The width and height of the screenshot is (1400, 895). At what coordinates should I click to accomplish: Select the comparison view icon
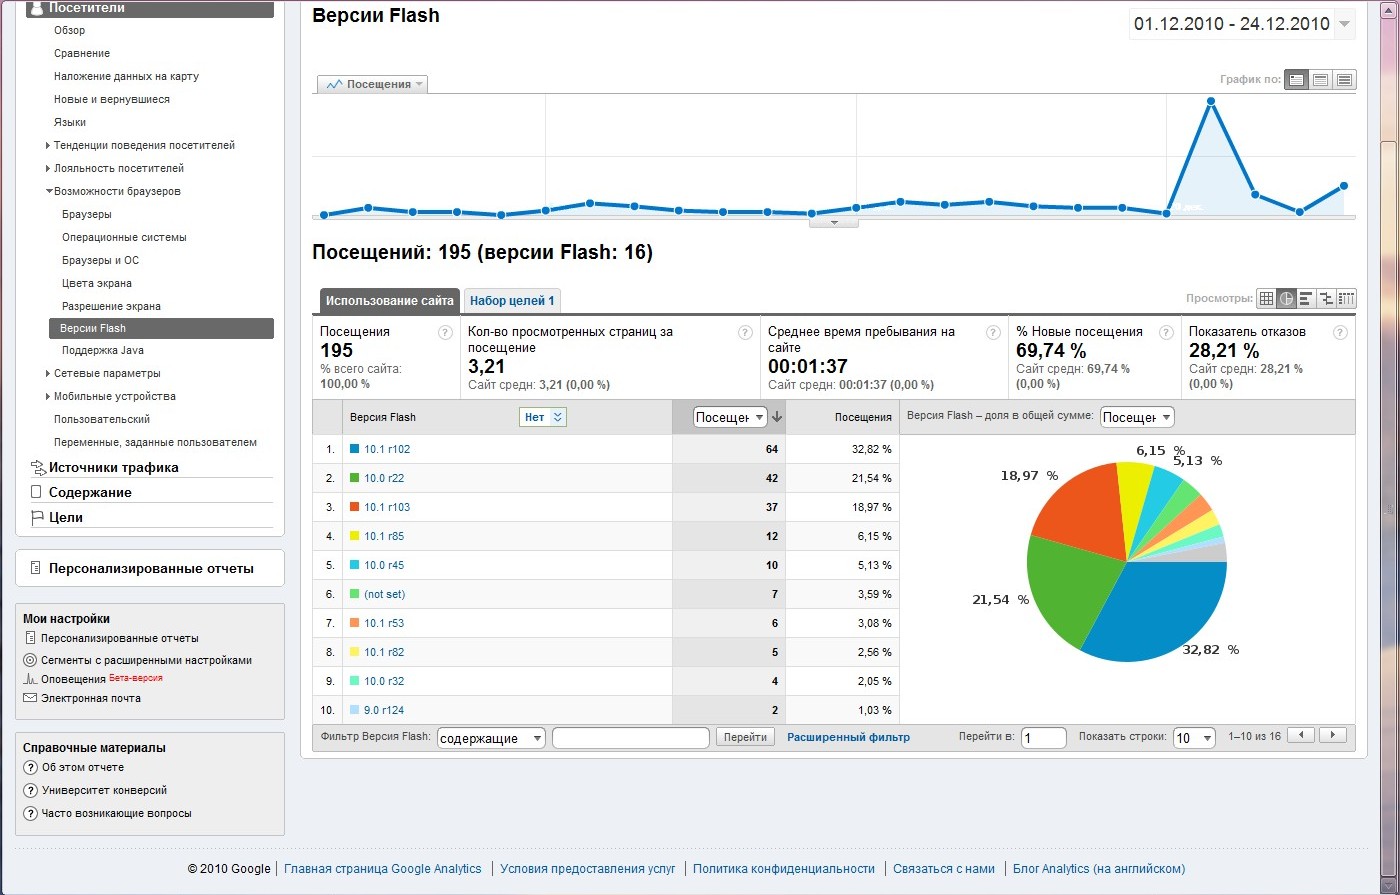[1326, 298]
